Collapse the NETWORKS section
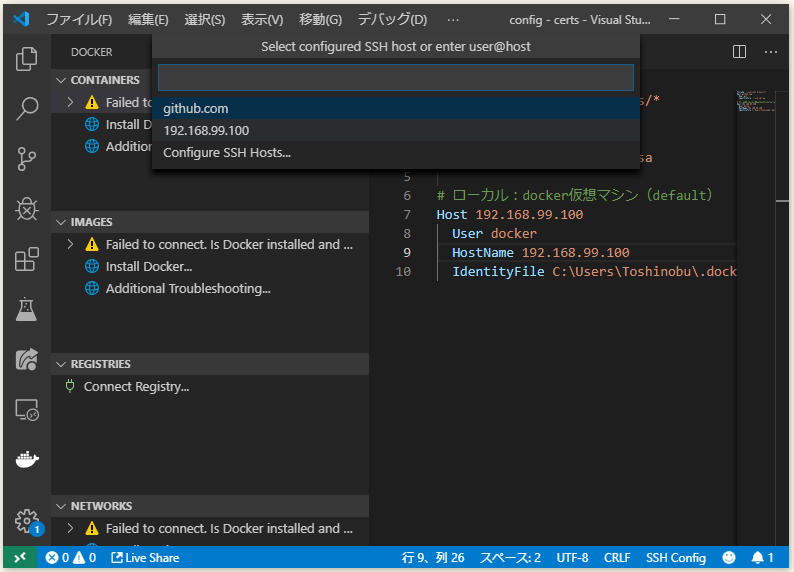Viewport: 794px width, 572px height. tap(61, 506)
